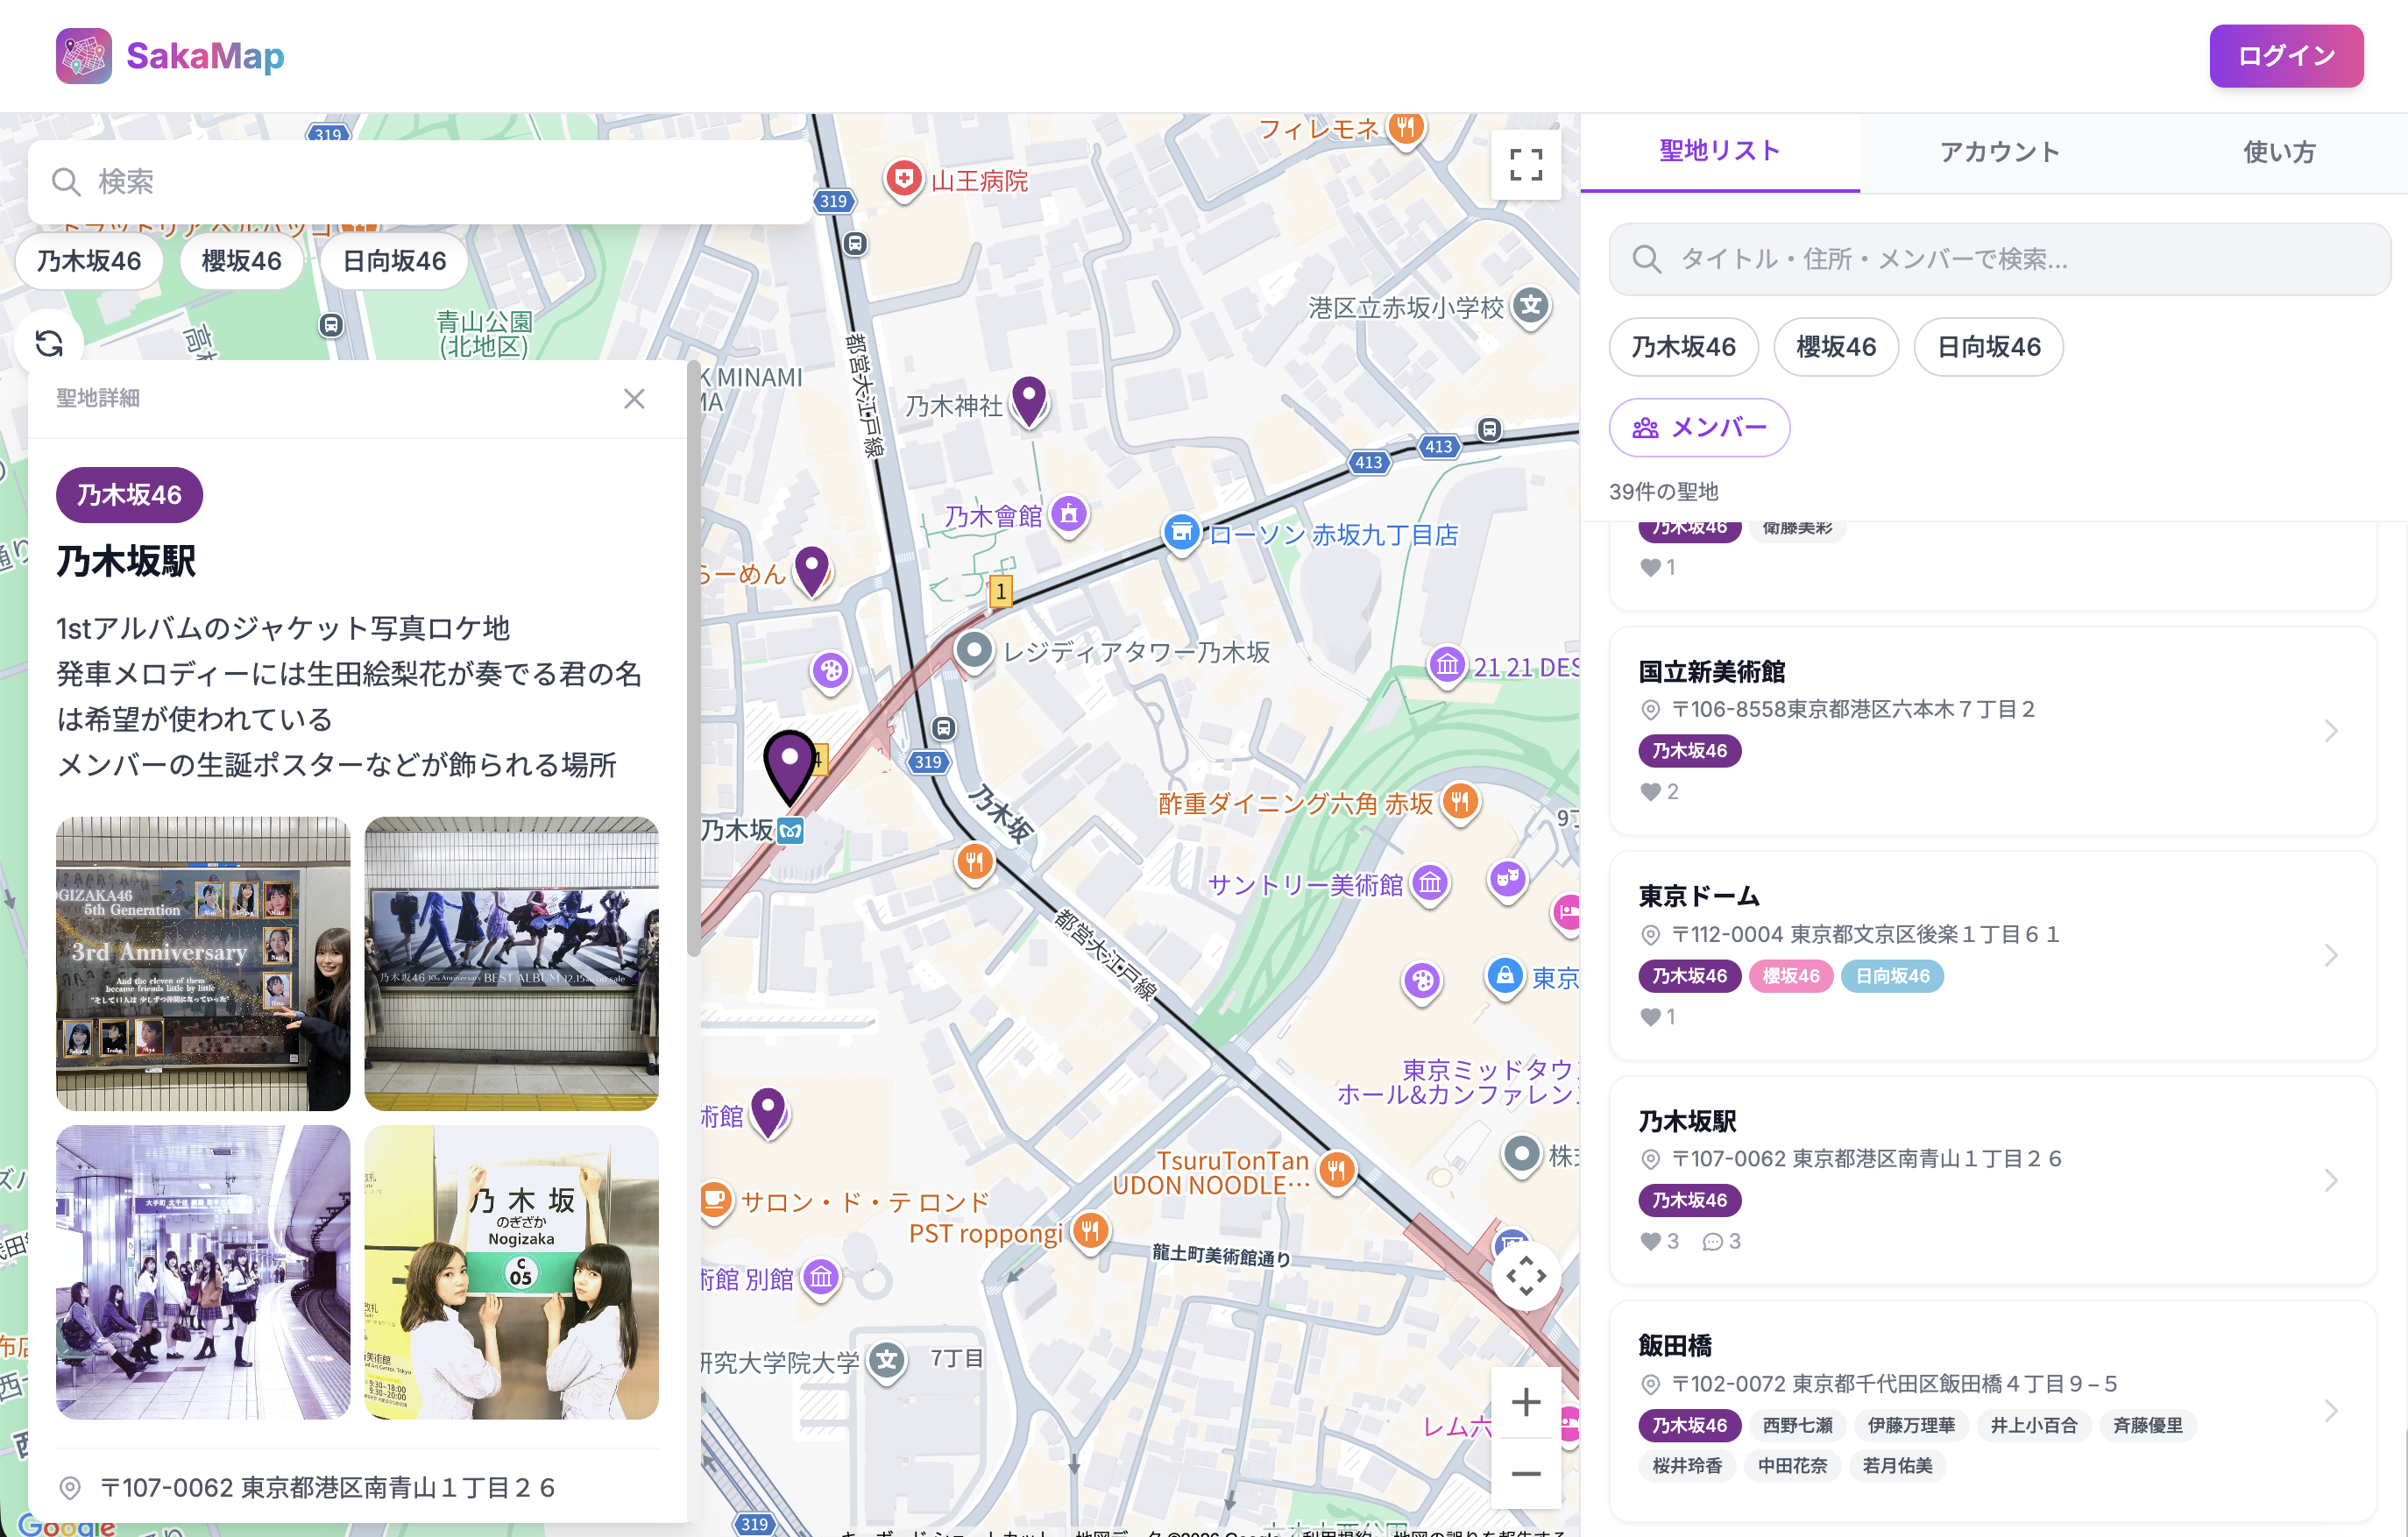The image size is (2408, 1537).
Task: Click the map refresh icon
Action: tap(49, 343)
